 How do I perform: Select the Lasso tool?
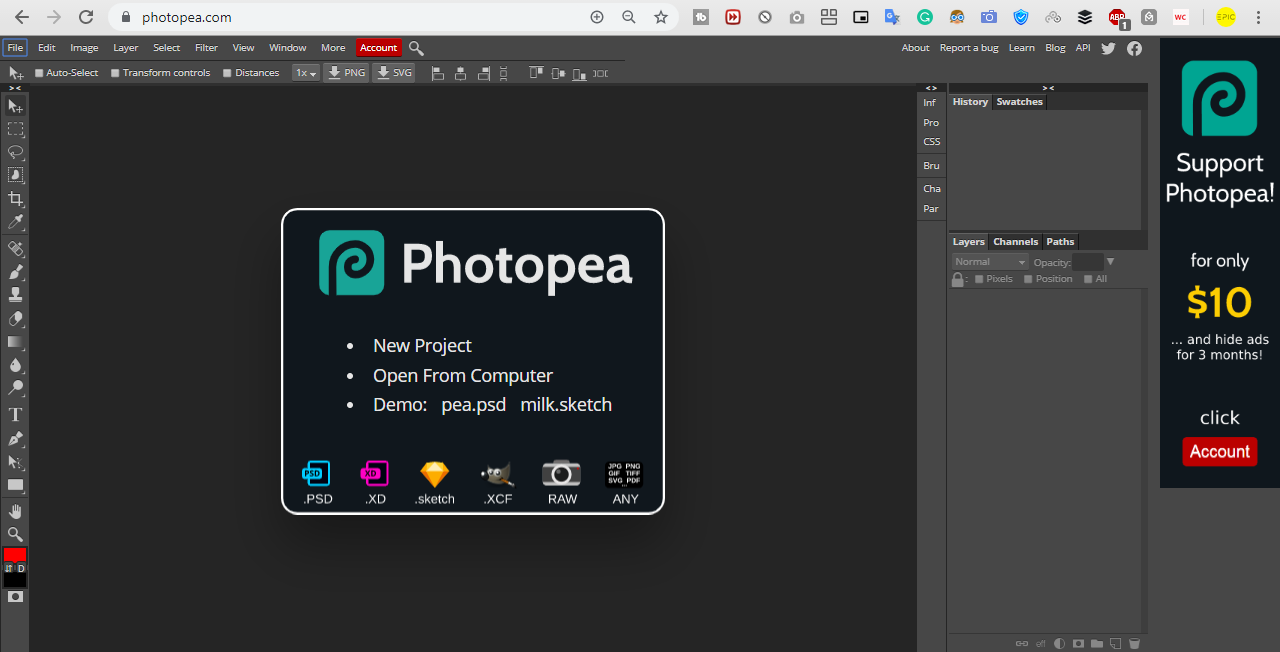(x=15, y=152)
